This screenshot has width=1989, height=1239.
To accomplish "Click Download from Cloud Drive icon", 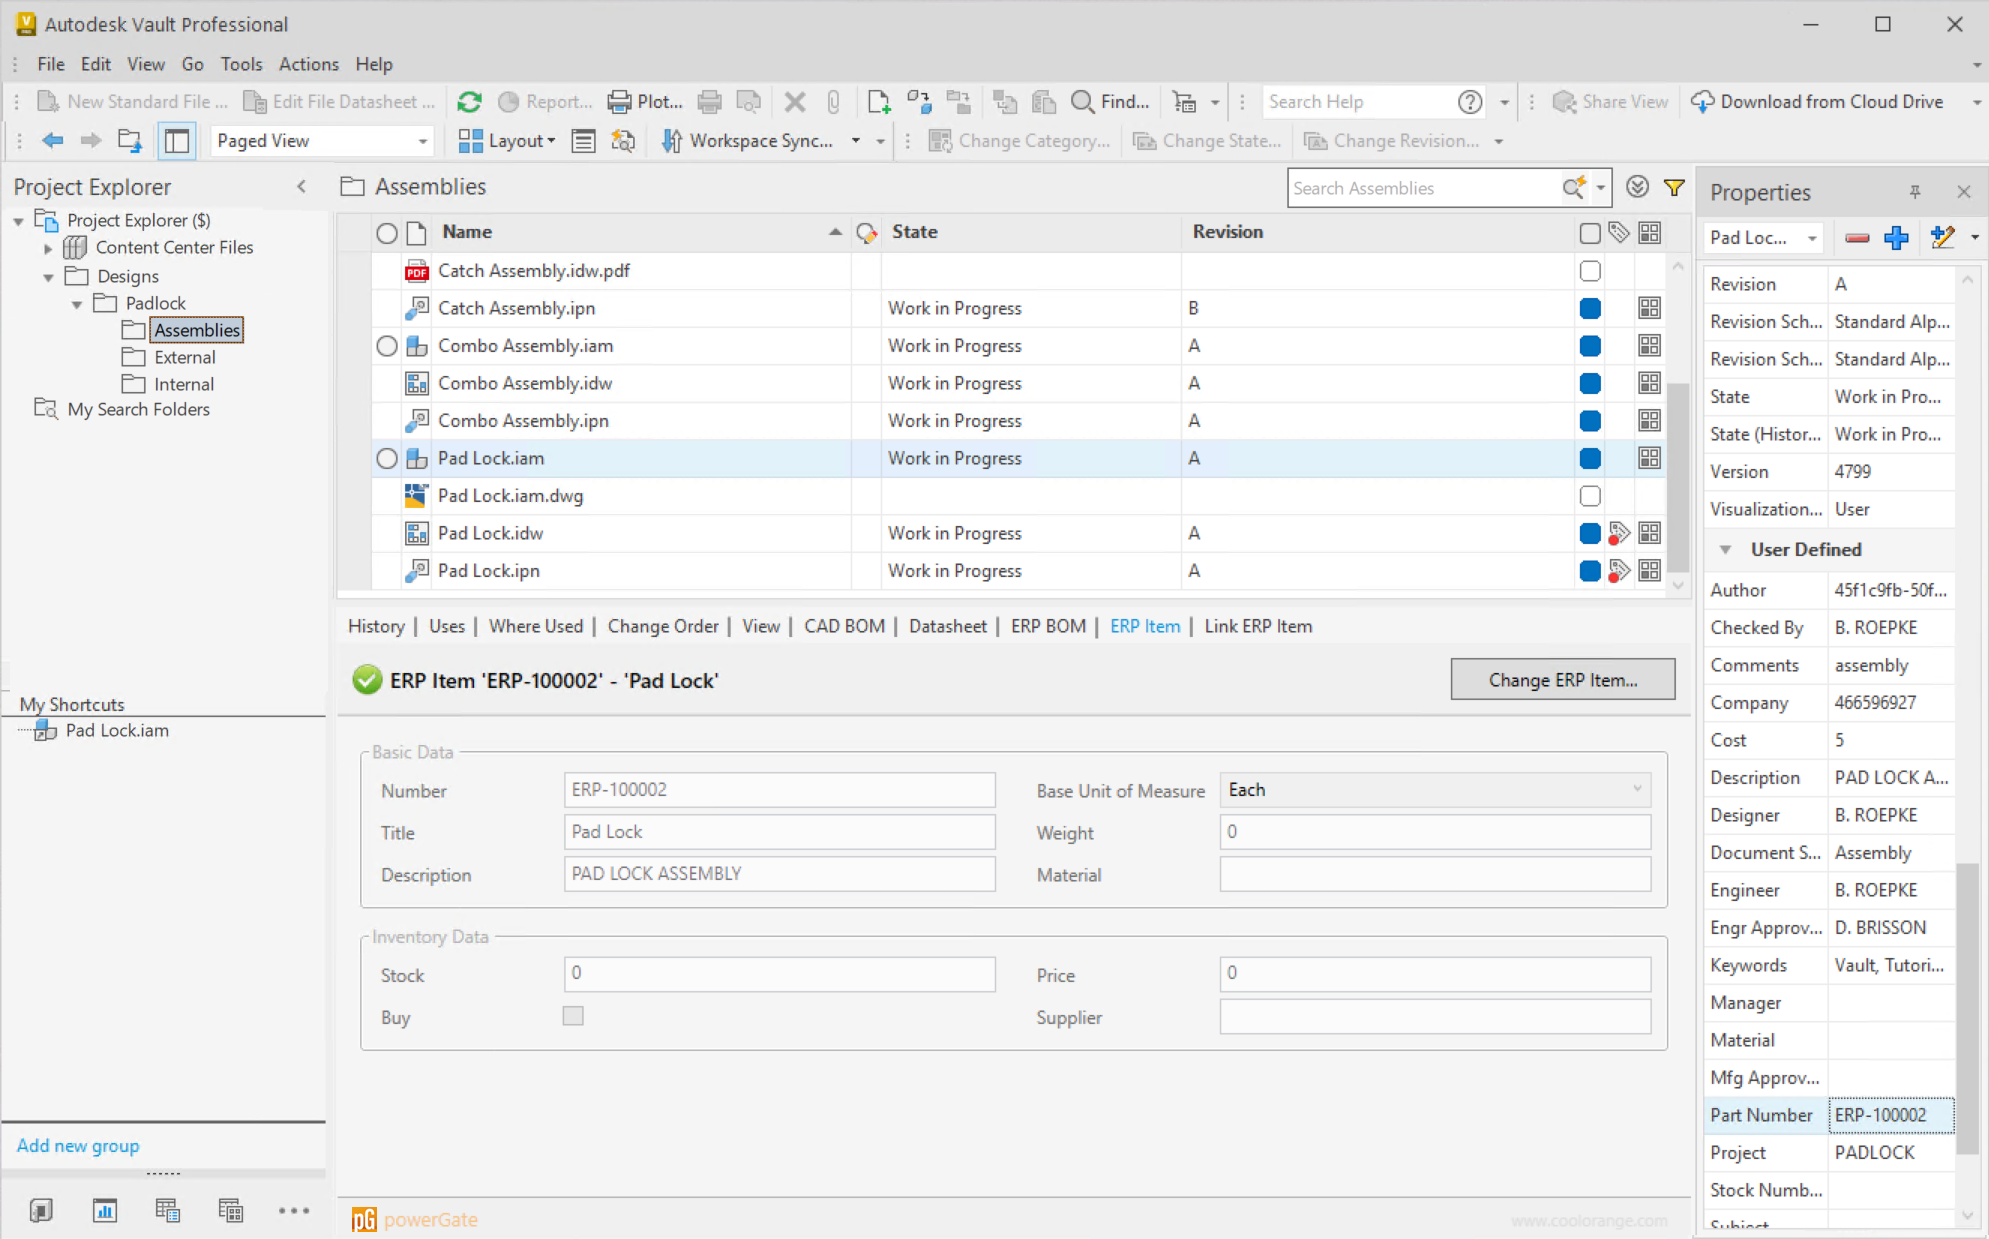I will (1702, 102).
